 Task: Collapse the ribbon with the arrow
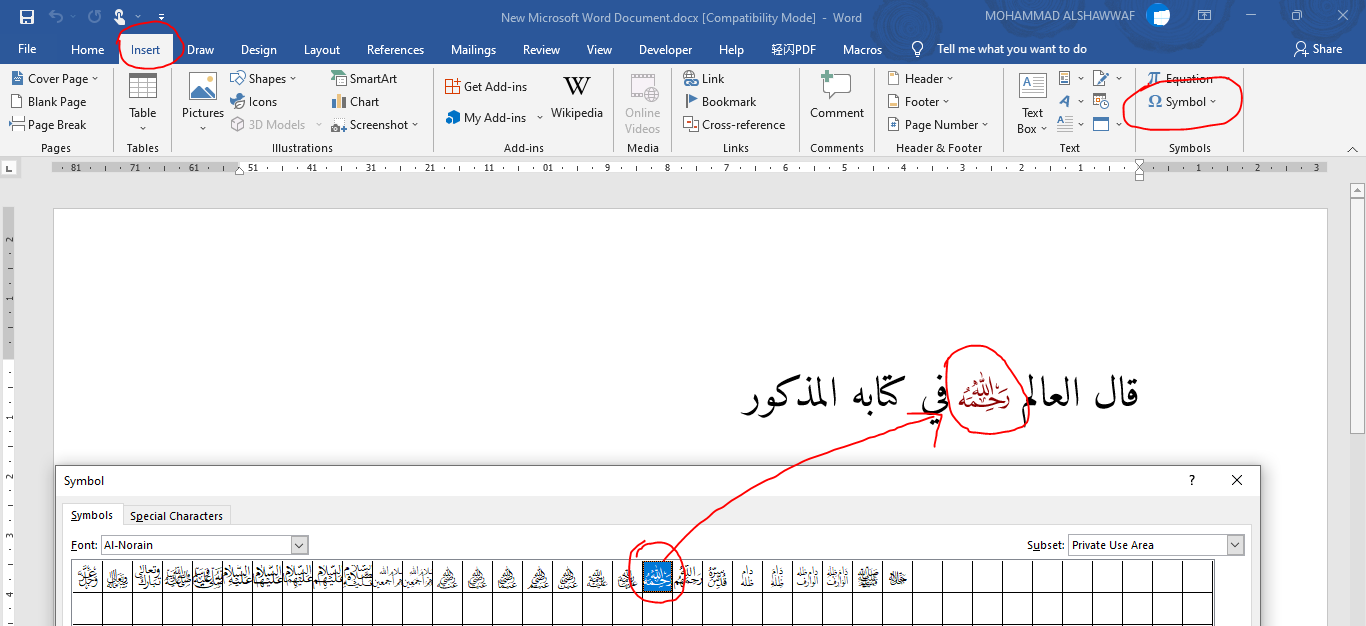point(1351,148)
